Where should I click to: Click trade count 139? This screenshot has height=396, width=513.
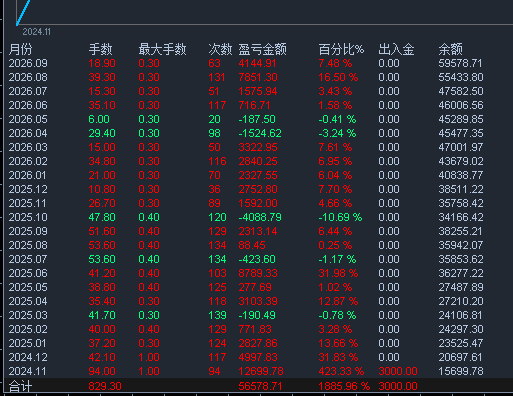point(217,315)
